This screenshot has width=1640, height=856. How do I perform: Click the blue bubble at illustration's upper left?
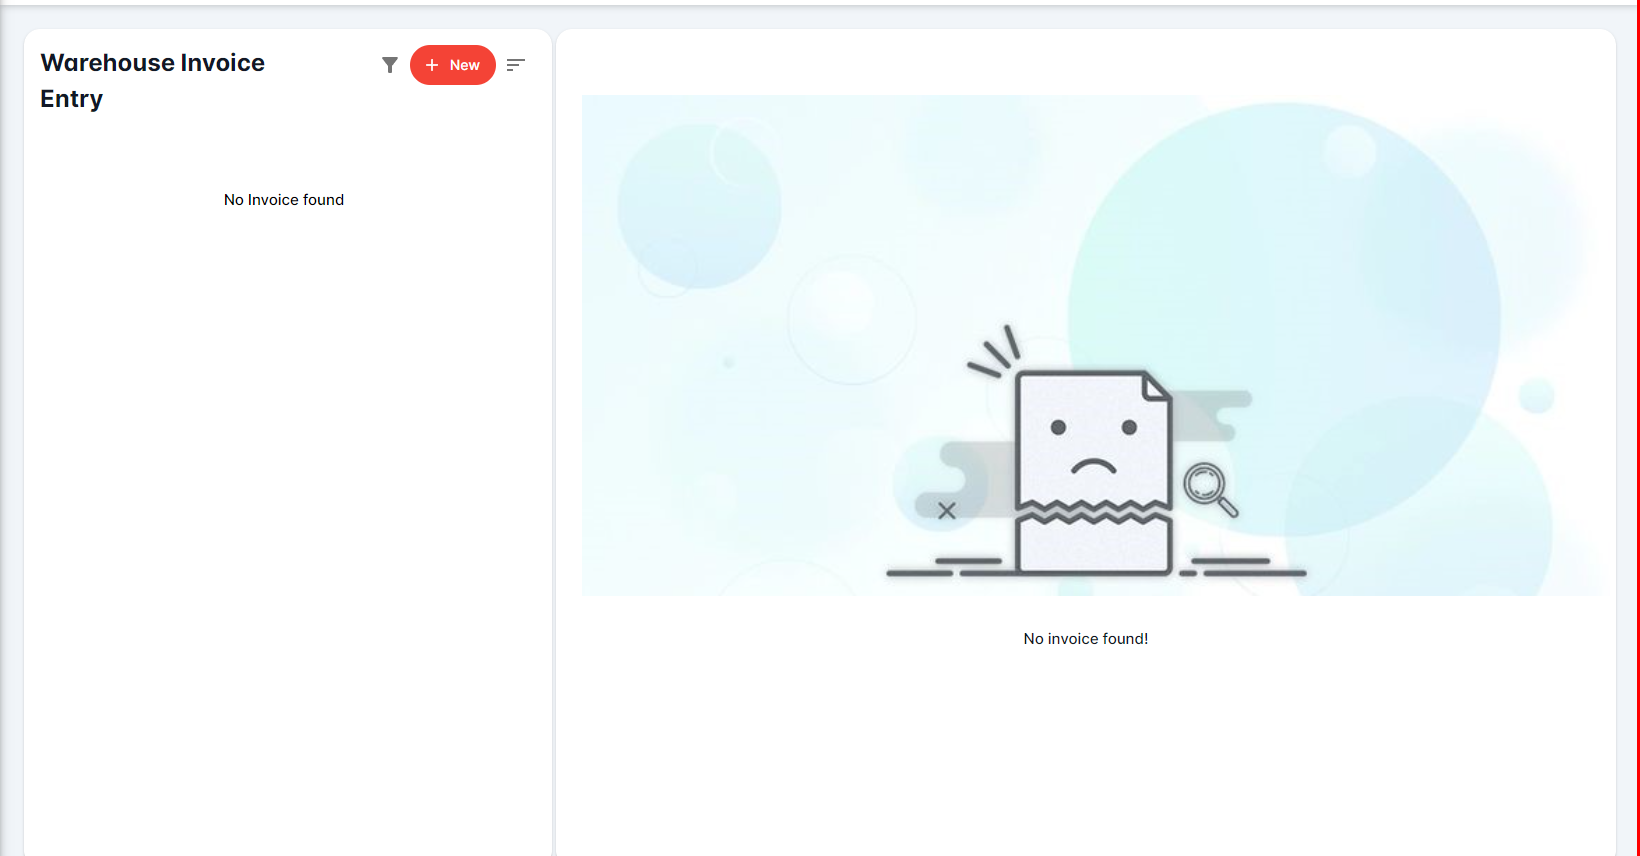[x=698, y=207]
